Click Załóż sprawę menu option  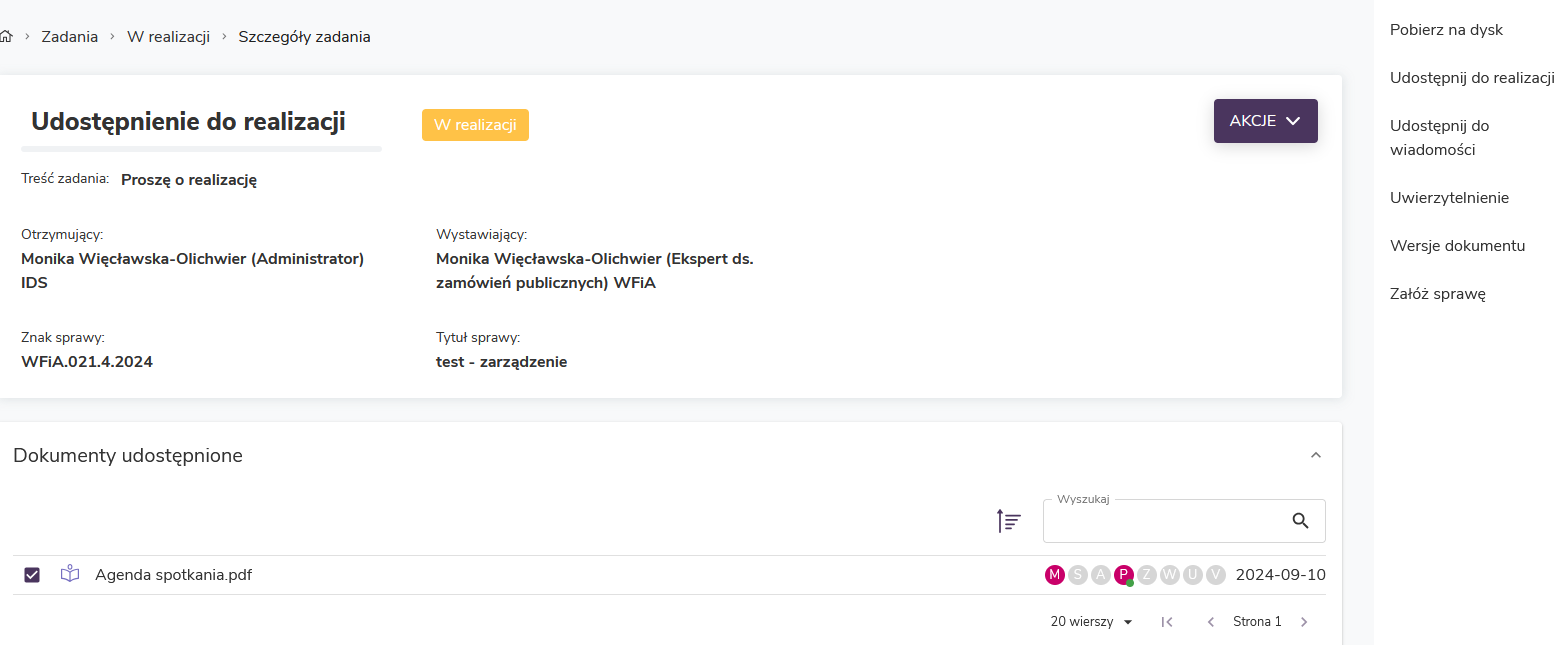click(x=1437, y=294)
